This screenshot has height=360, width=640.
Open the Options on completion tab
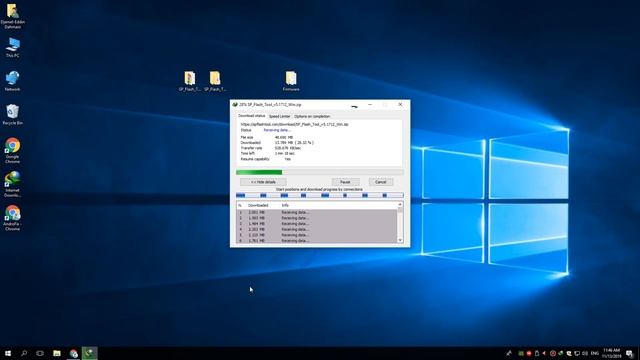pos(312,116)
